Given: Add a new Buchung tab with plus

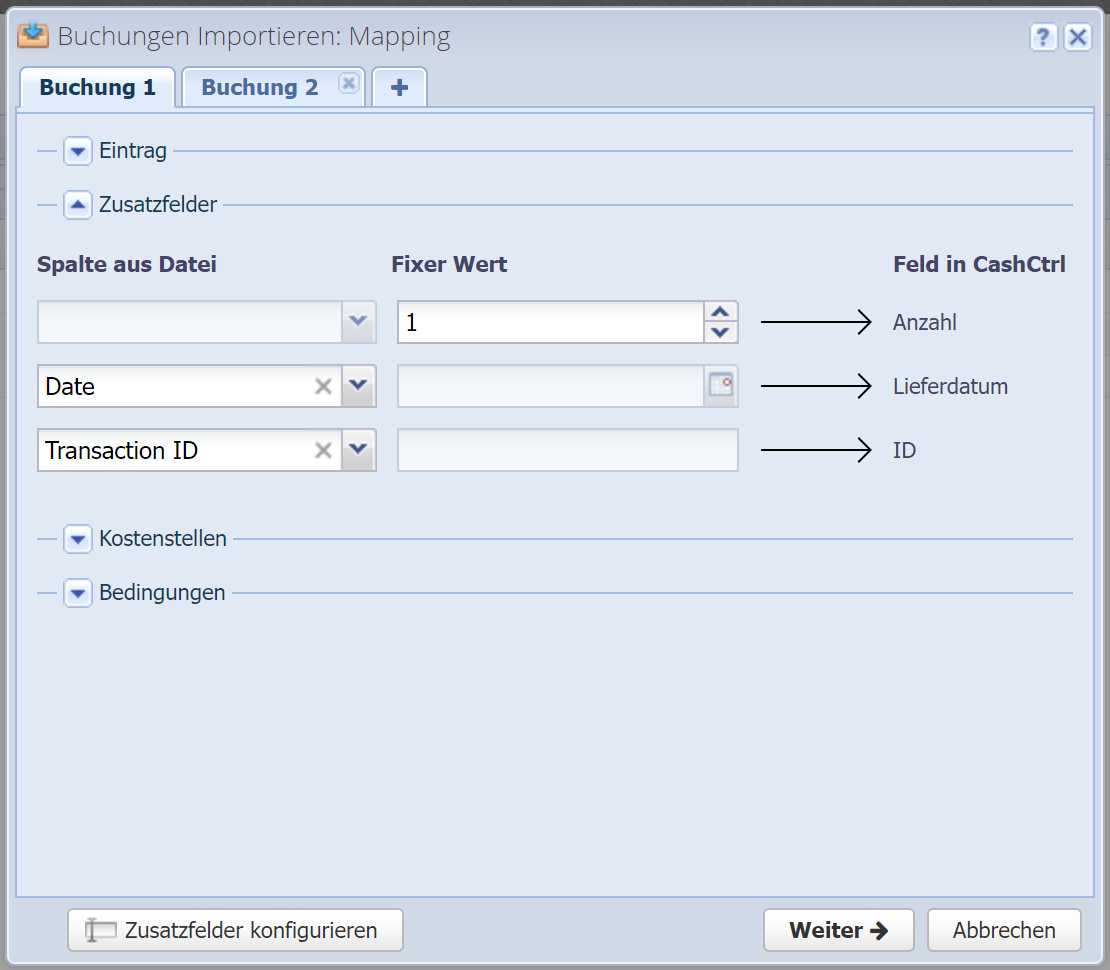Looking at the screenshot, I should click(399, 88).
